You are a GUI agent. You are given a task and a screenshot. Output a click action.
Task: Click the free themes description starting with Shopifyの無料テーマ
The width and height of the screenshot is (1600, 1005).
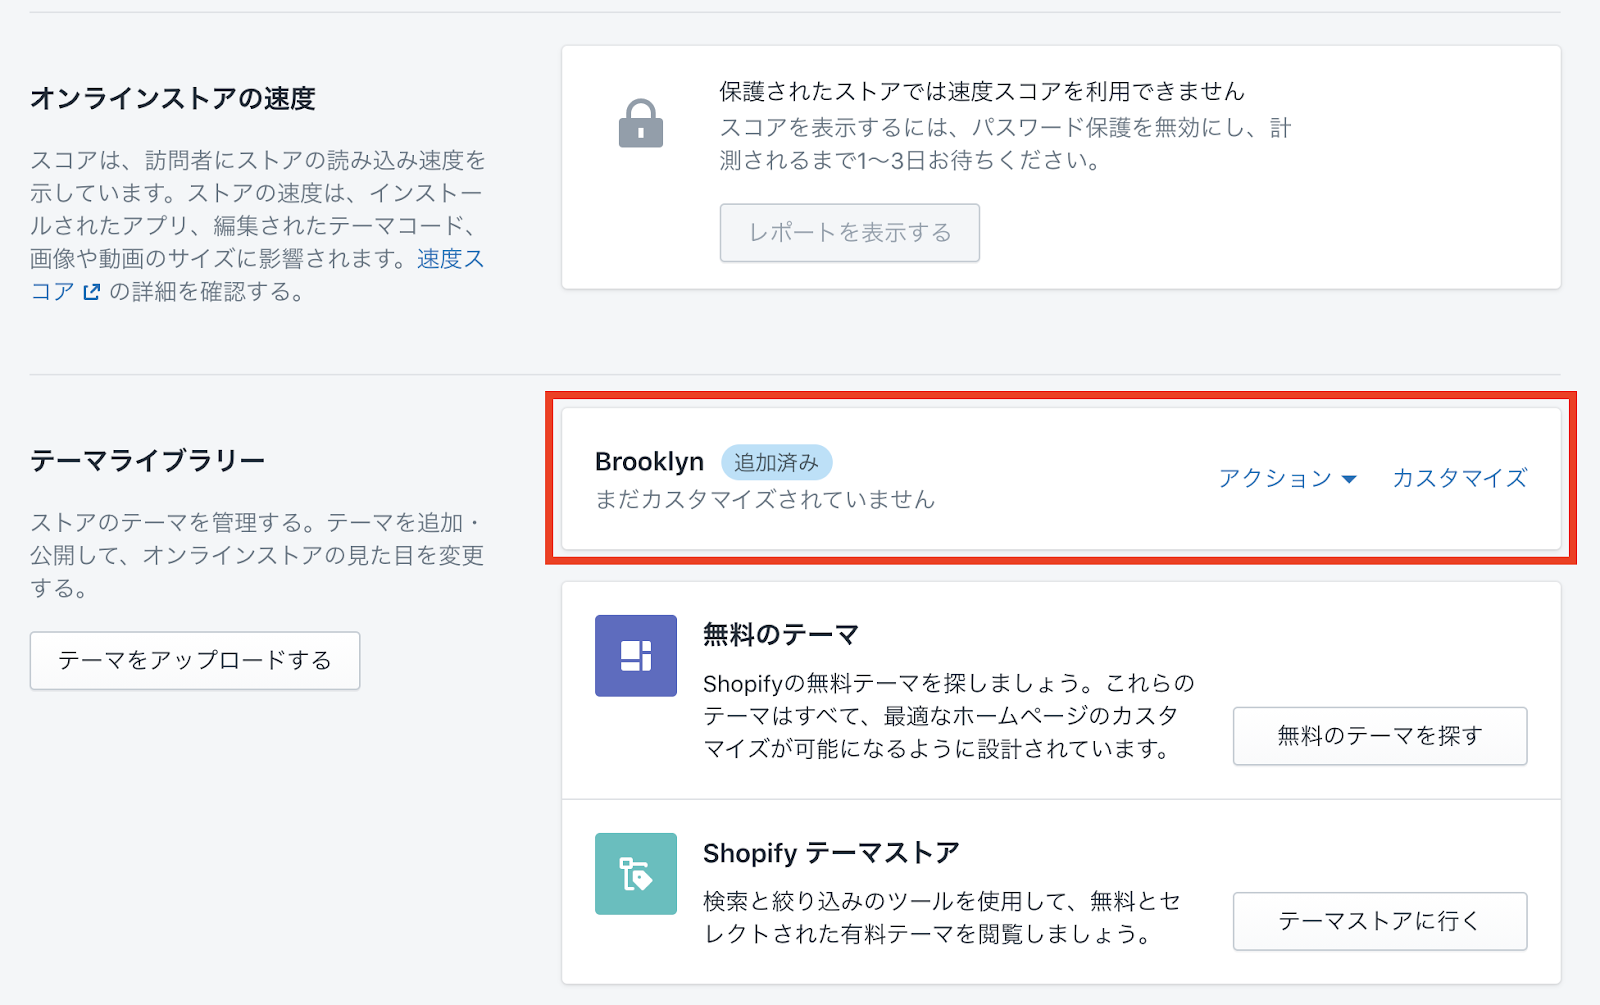tap(948, 716)
